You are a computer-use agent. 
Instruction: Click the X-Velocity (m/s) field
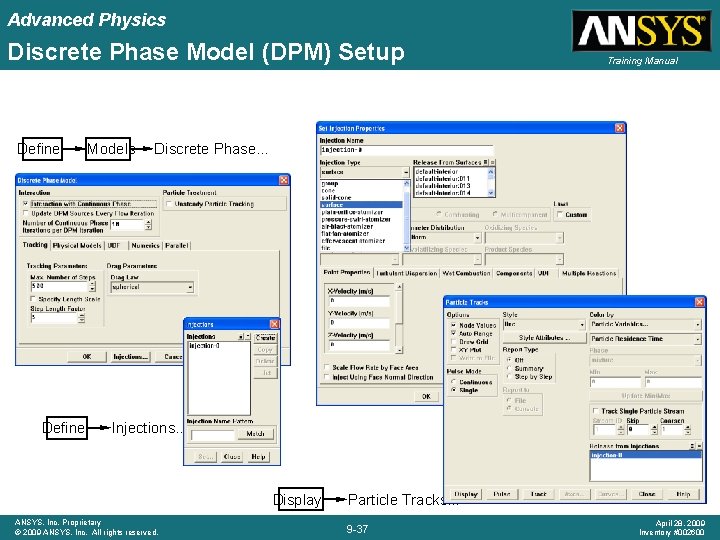pyautogui.click(x=359, y=301)
